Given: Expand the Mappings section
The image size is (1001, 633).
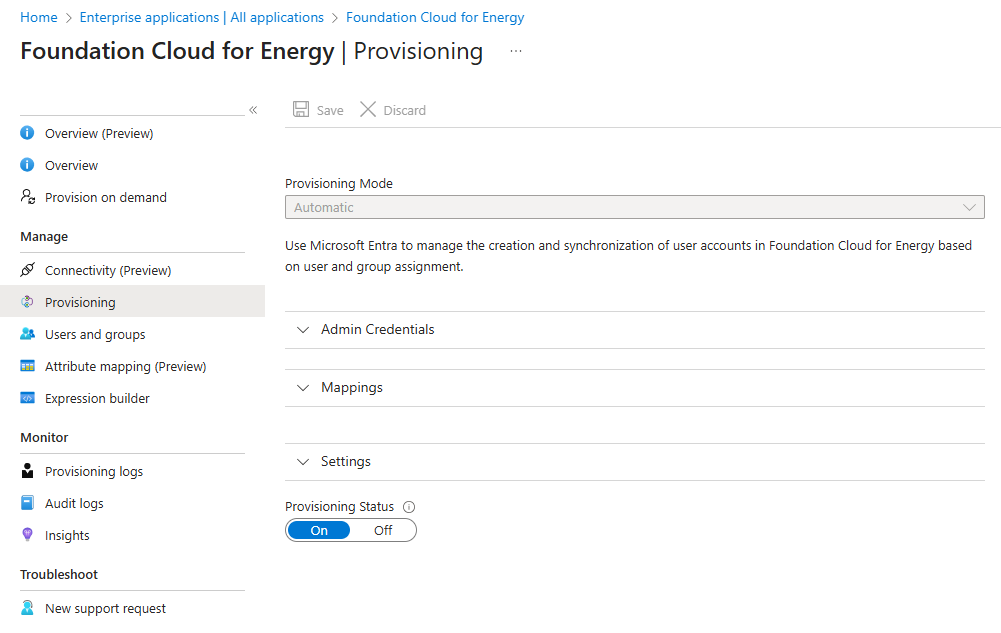Looking at the screenshot, I should coord(635,388).
